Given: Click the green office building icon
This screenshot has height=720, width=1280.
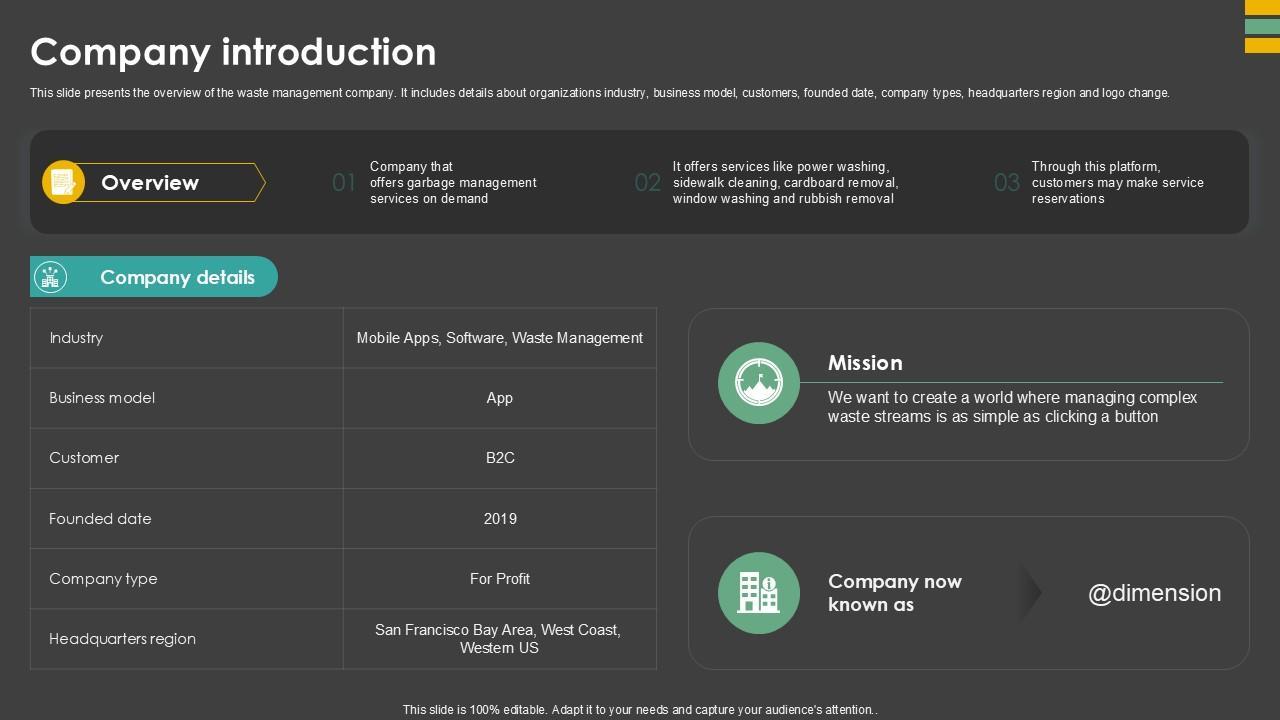Looking at the screenshot, I should click(758, 593).
